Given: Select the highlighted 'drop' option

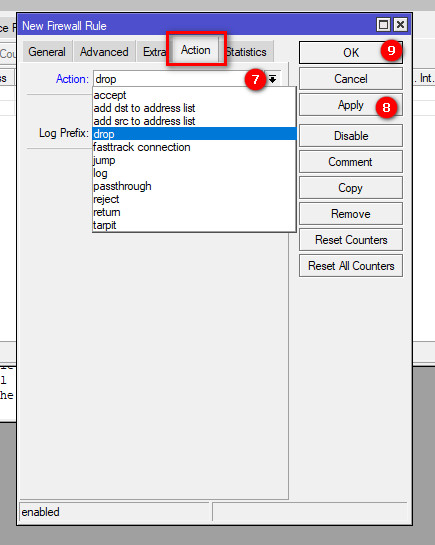Looking at the screenshot, I should point(195,134).
